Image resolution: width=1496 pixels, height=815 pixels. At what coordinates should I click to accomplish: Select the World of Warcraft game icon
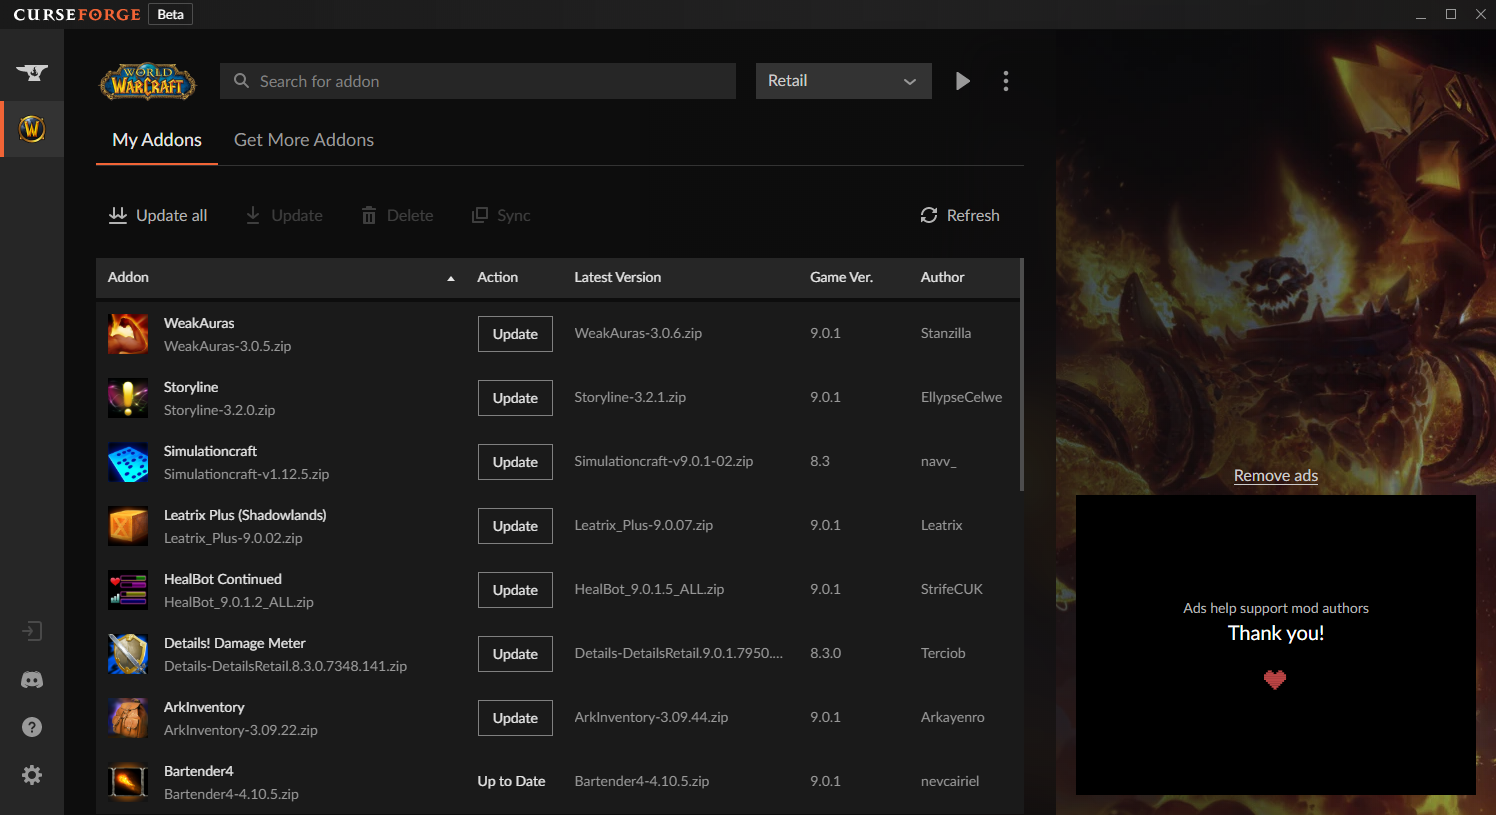click(32, 128)
